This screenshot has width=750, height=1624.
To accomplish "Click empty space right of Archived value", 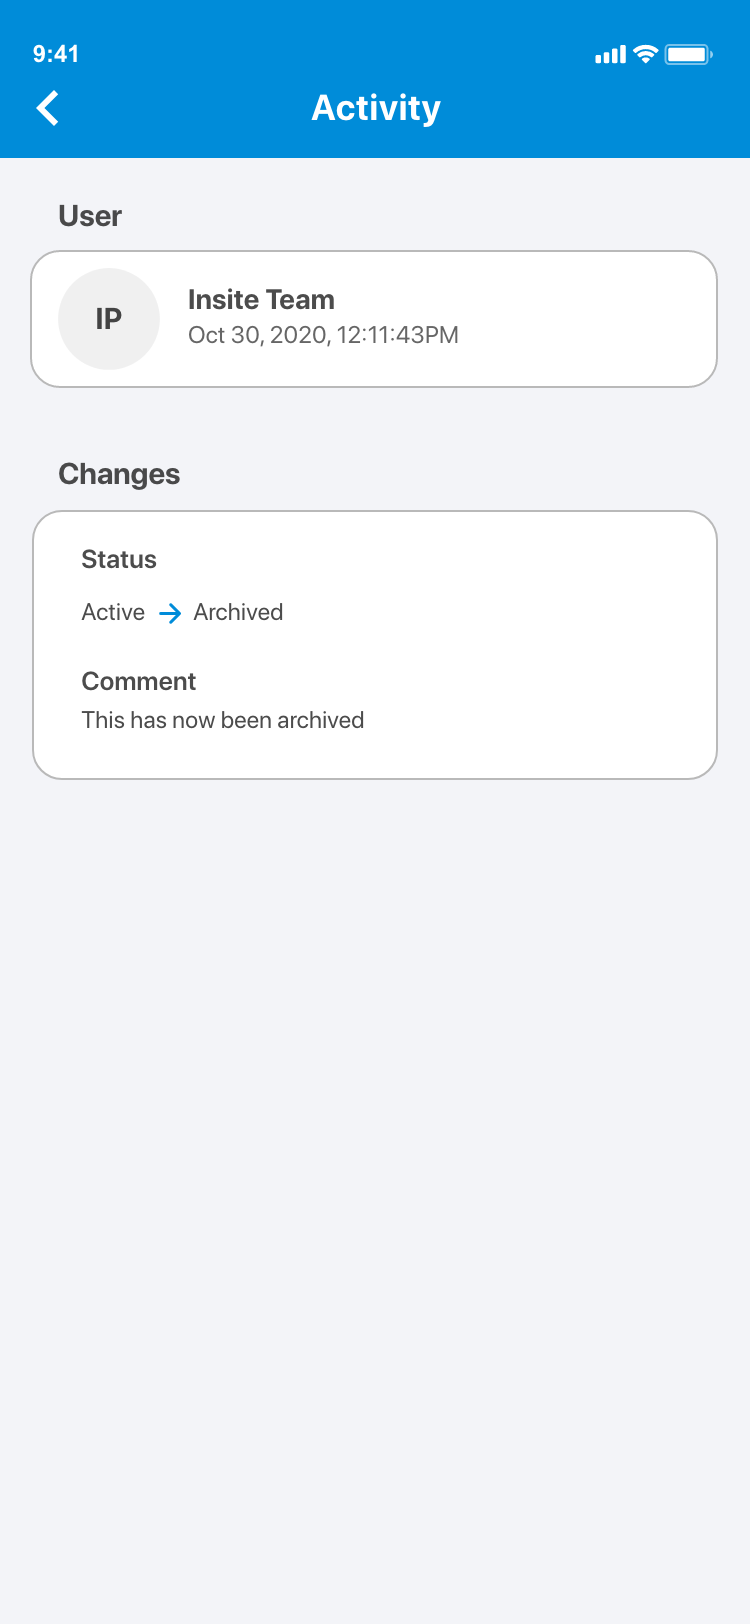I will click(500, 612).
